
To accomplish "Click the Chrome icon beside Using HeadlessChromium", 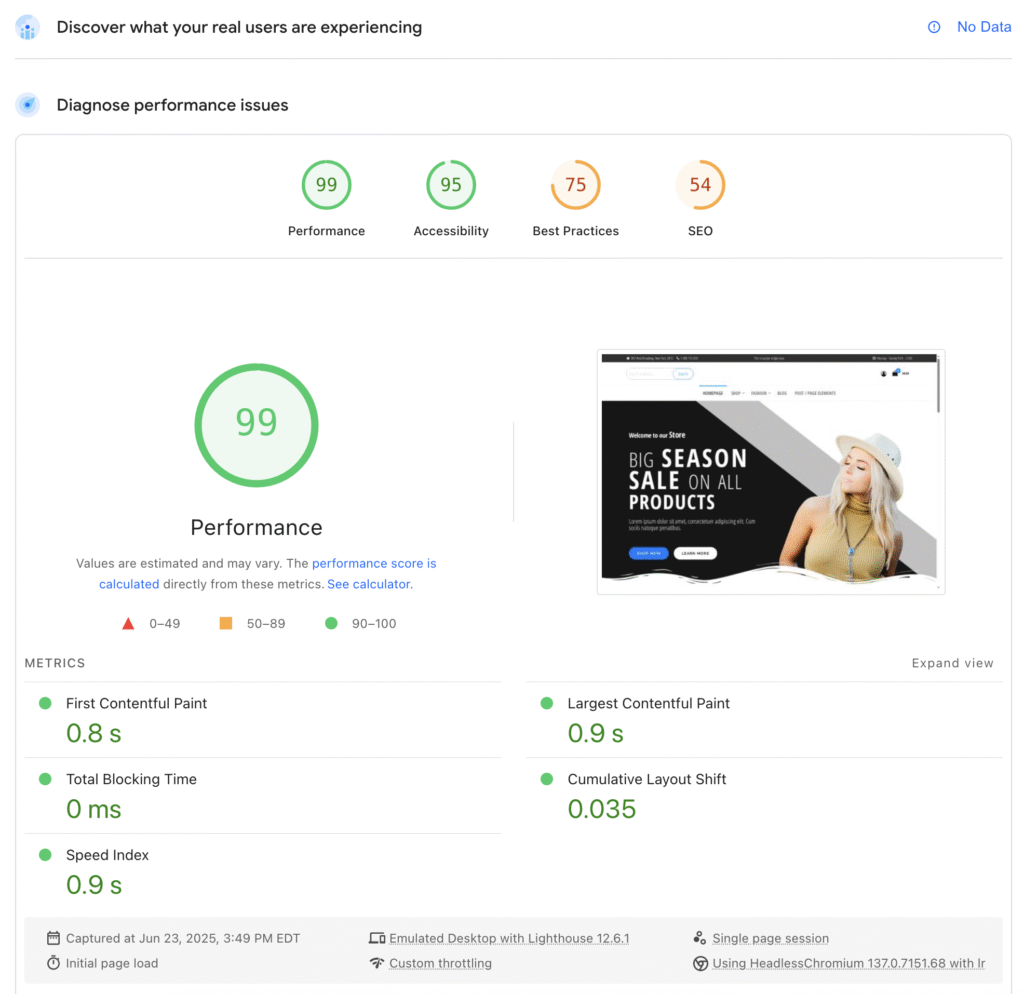I will (700, 963).
